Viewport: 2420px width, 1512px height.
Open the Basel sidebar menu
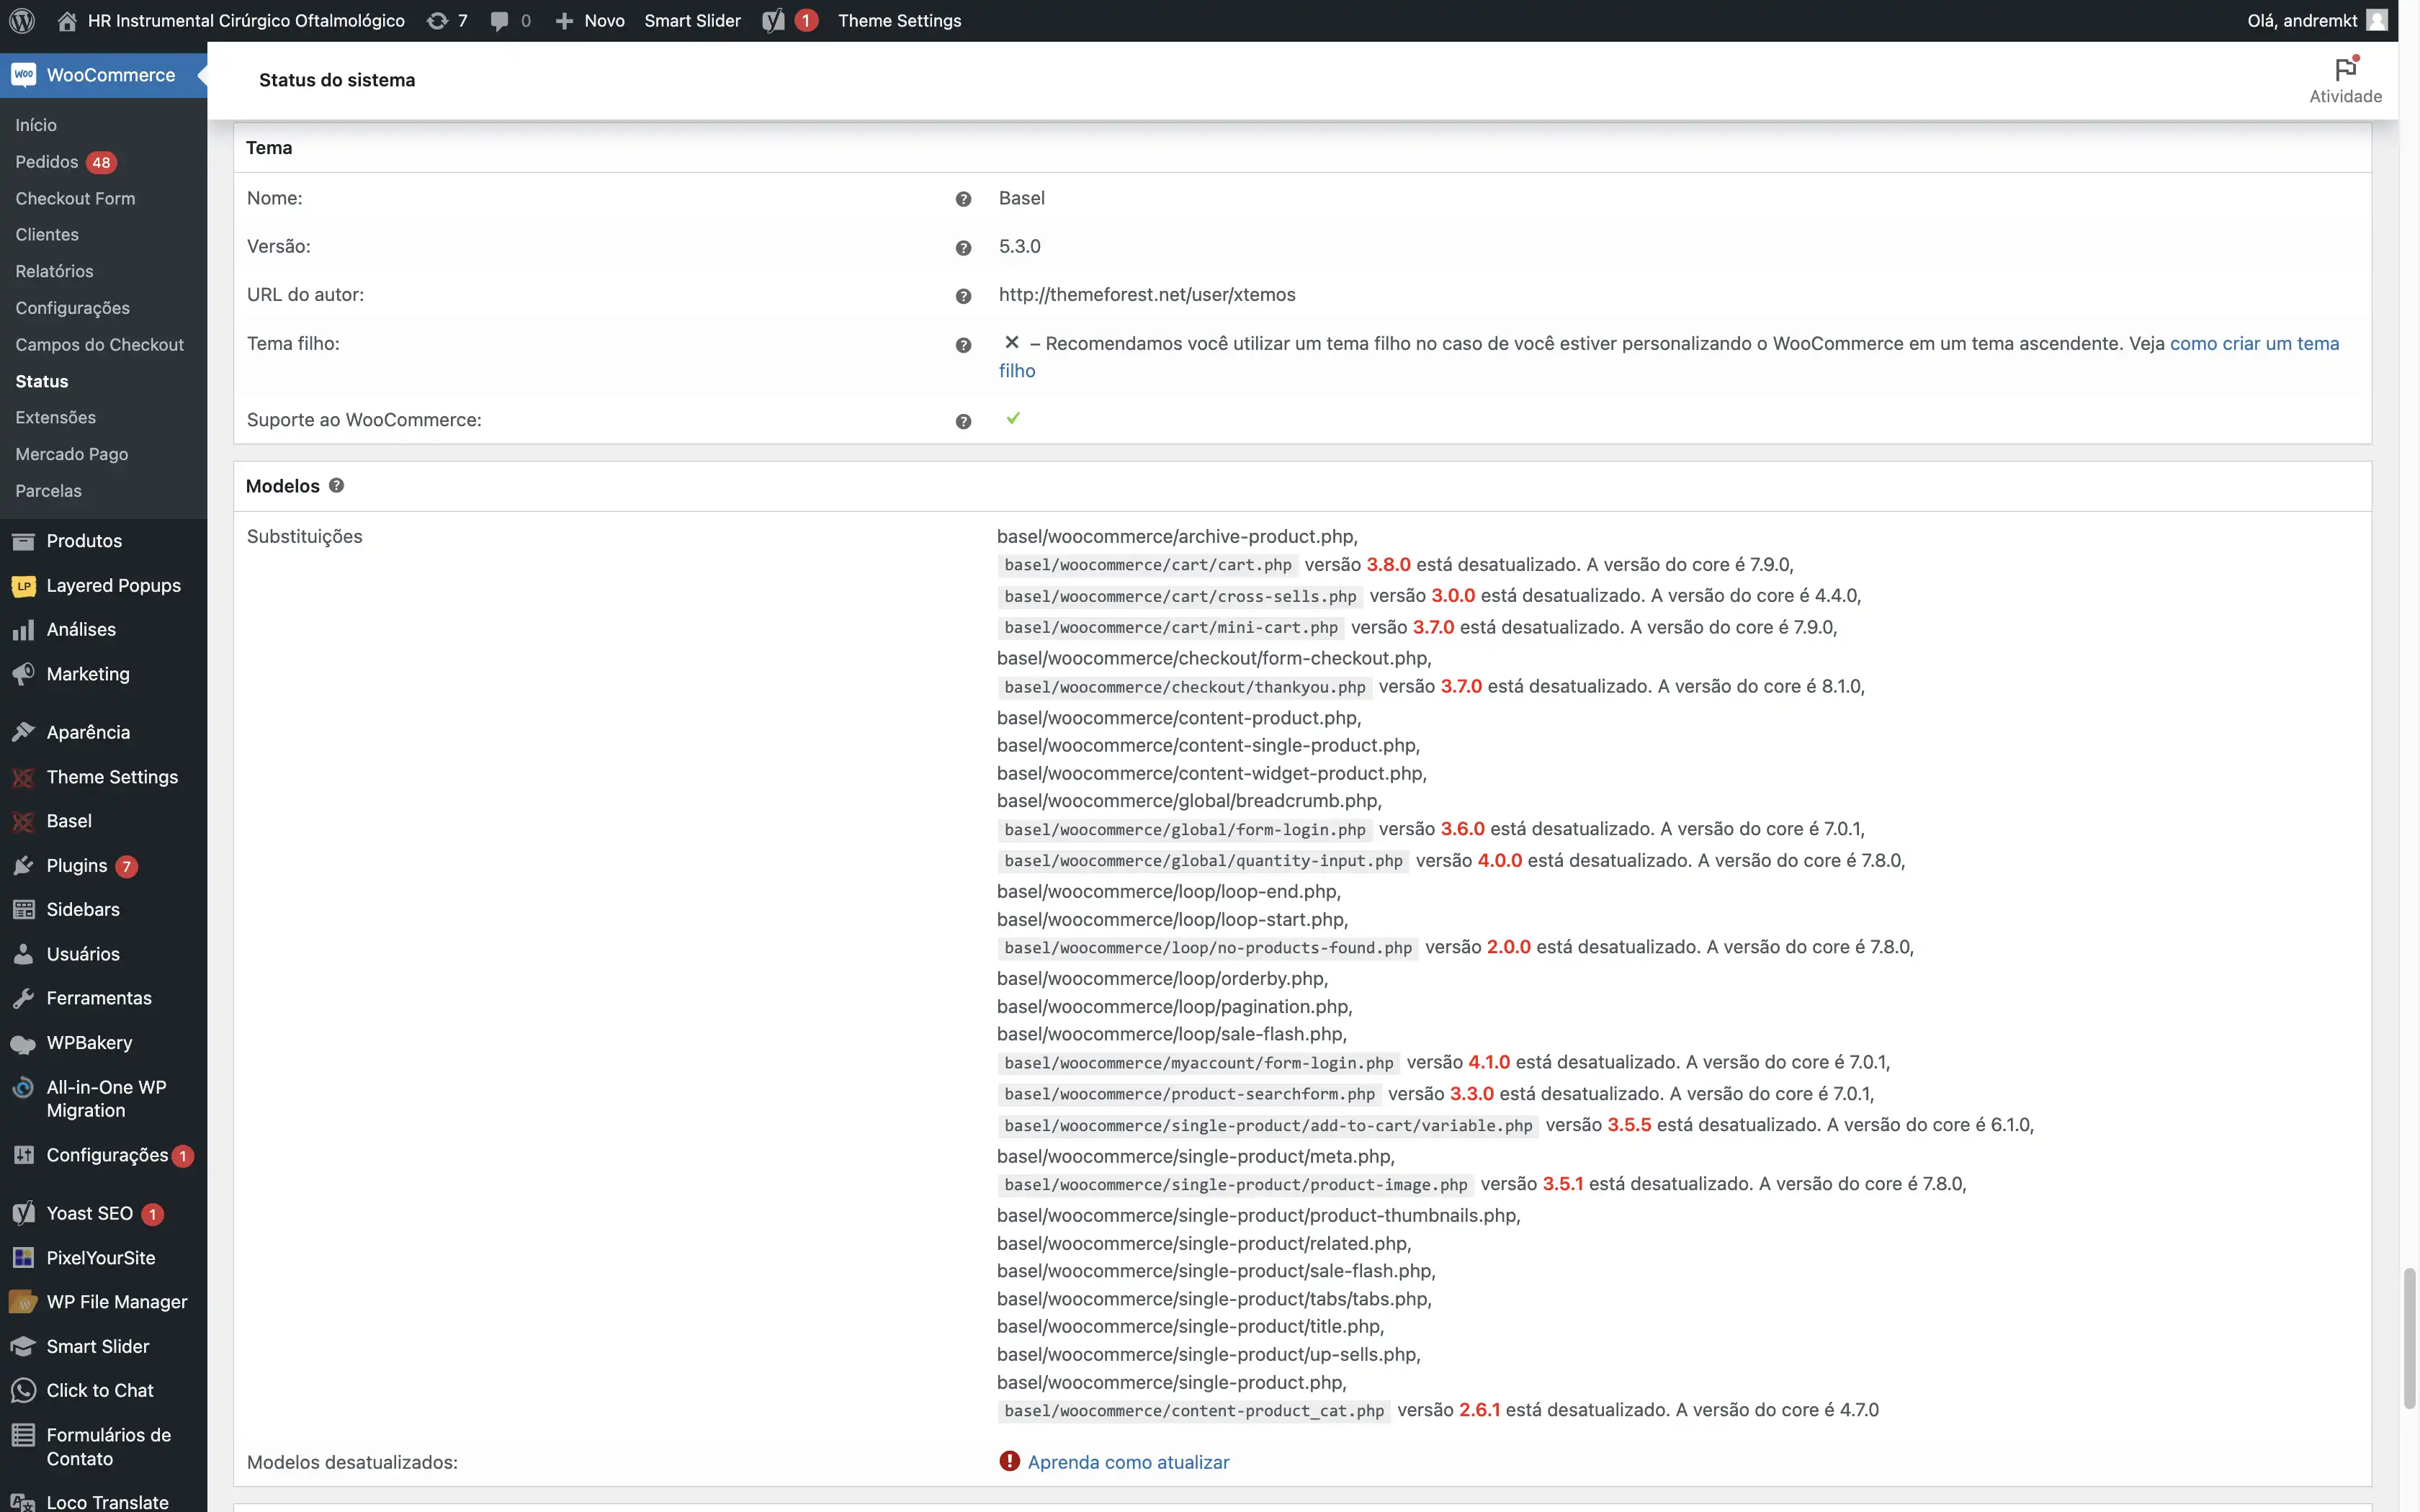pos(69,821)
